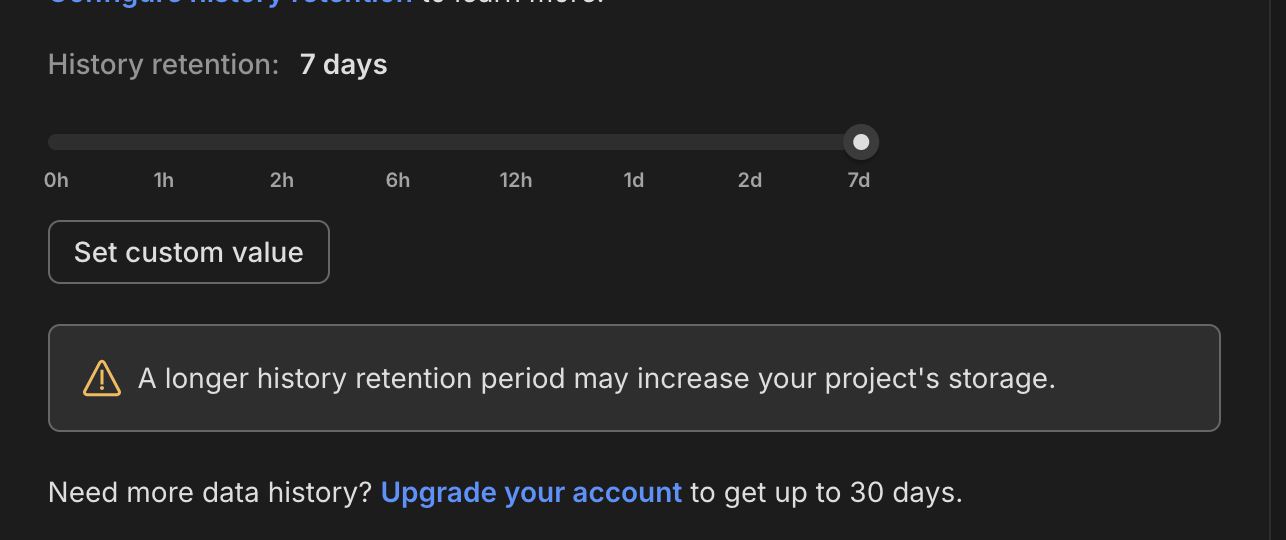Select the 1h tick label under slider
Image resolution: width=1286 pixels, height=540 pixels.
(x=164, y=181)
